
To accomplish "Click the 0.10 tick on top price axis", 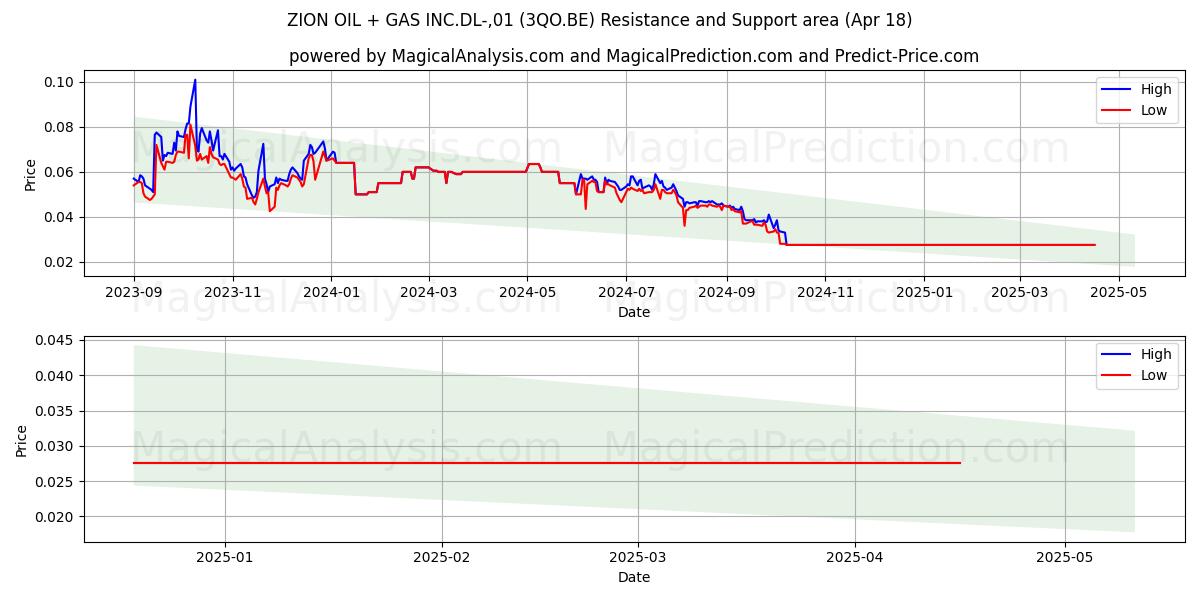I will pos(60,82).
